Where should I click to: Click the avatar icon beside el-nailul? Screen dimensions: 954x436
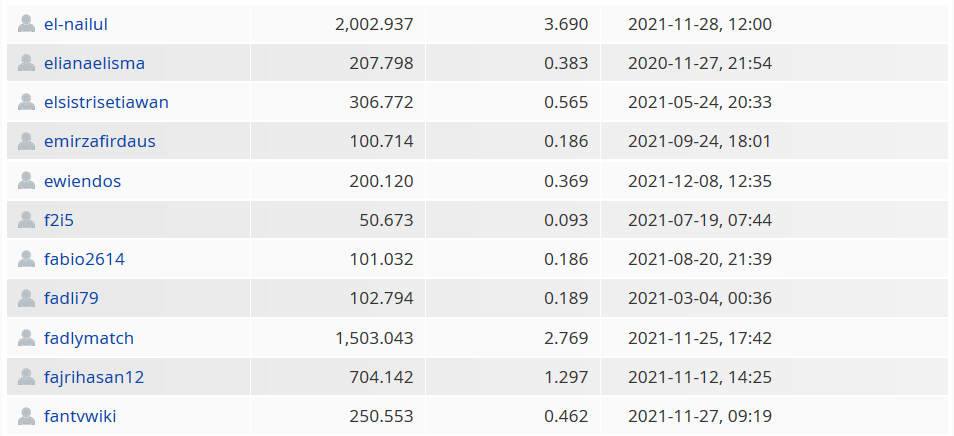coord(26,24)
